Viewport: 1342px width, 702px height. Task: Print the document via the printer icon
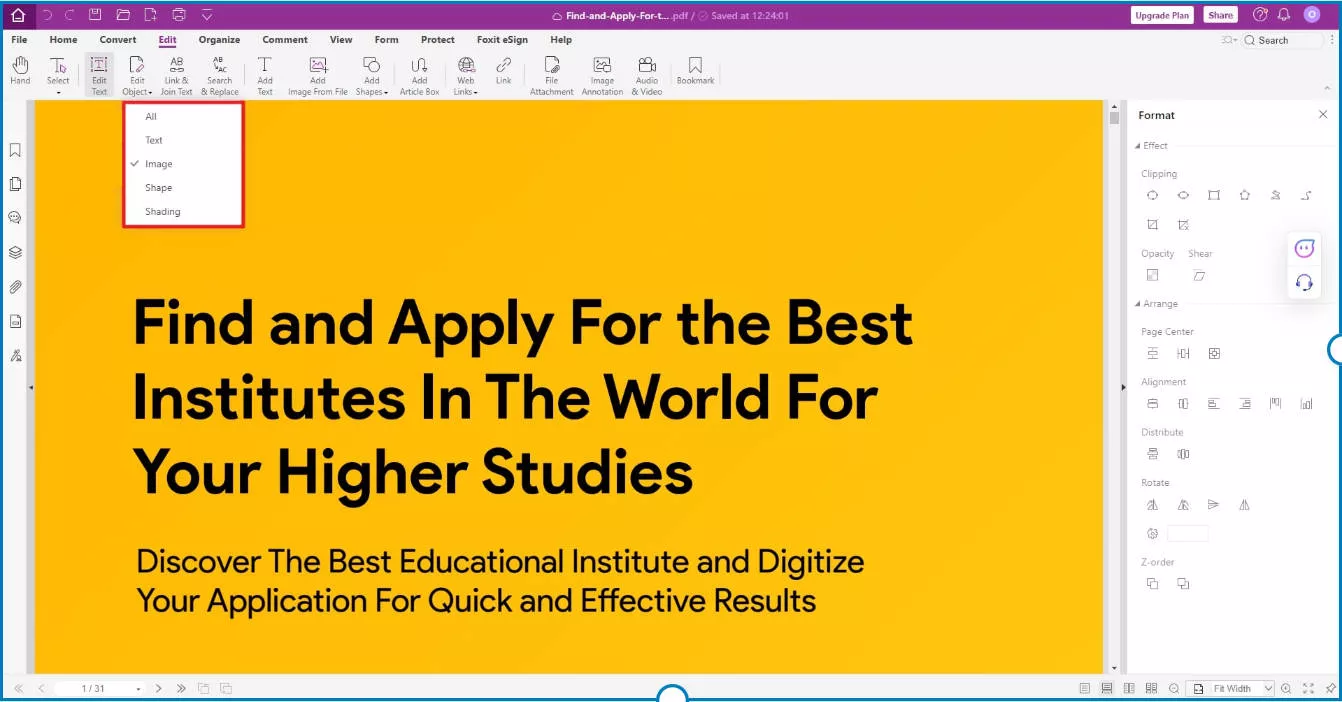(179, 15)
